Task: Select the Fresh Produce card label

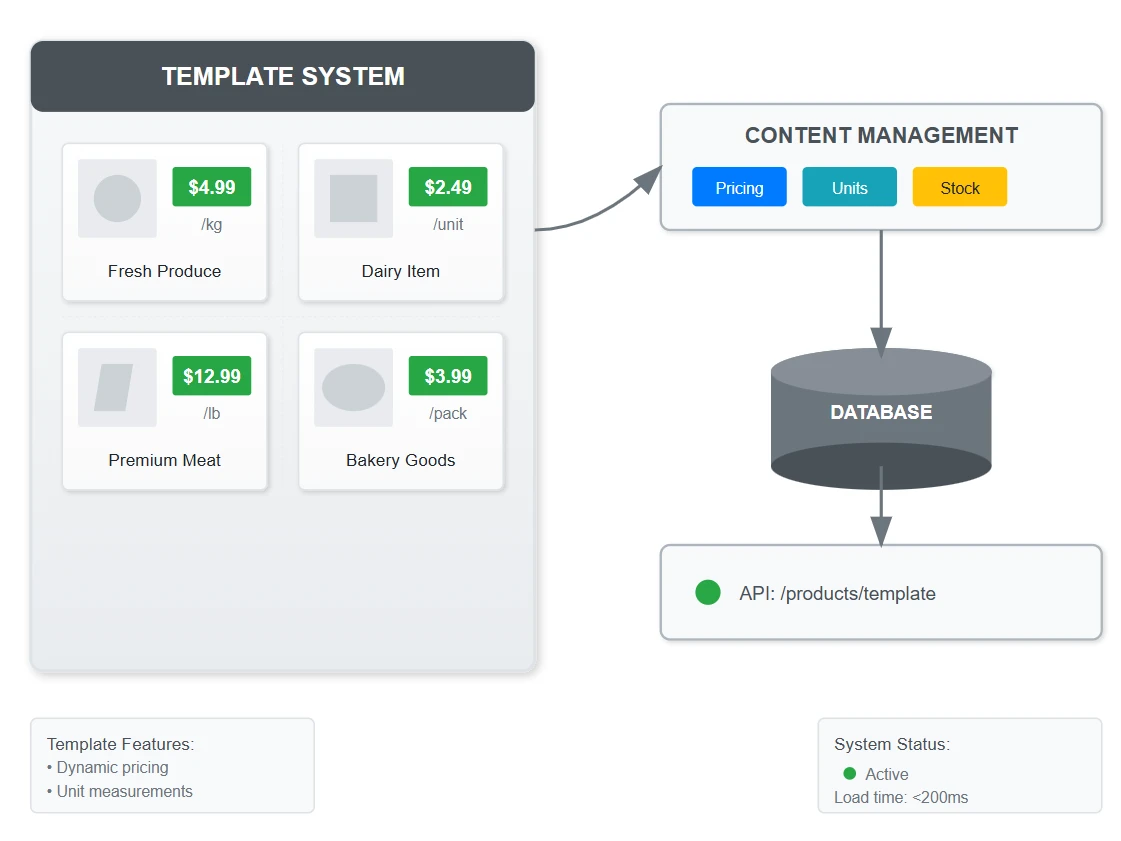Action: (164, 271)
